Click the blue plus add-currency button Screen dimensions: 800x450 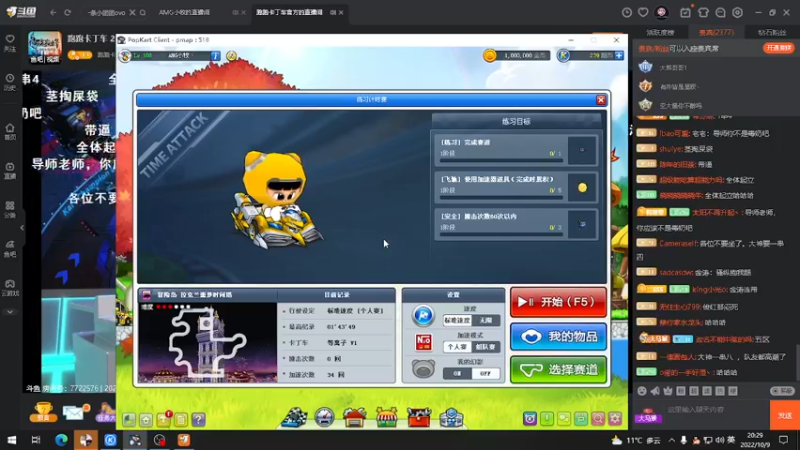(619, 55)
